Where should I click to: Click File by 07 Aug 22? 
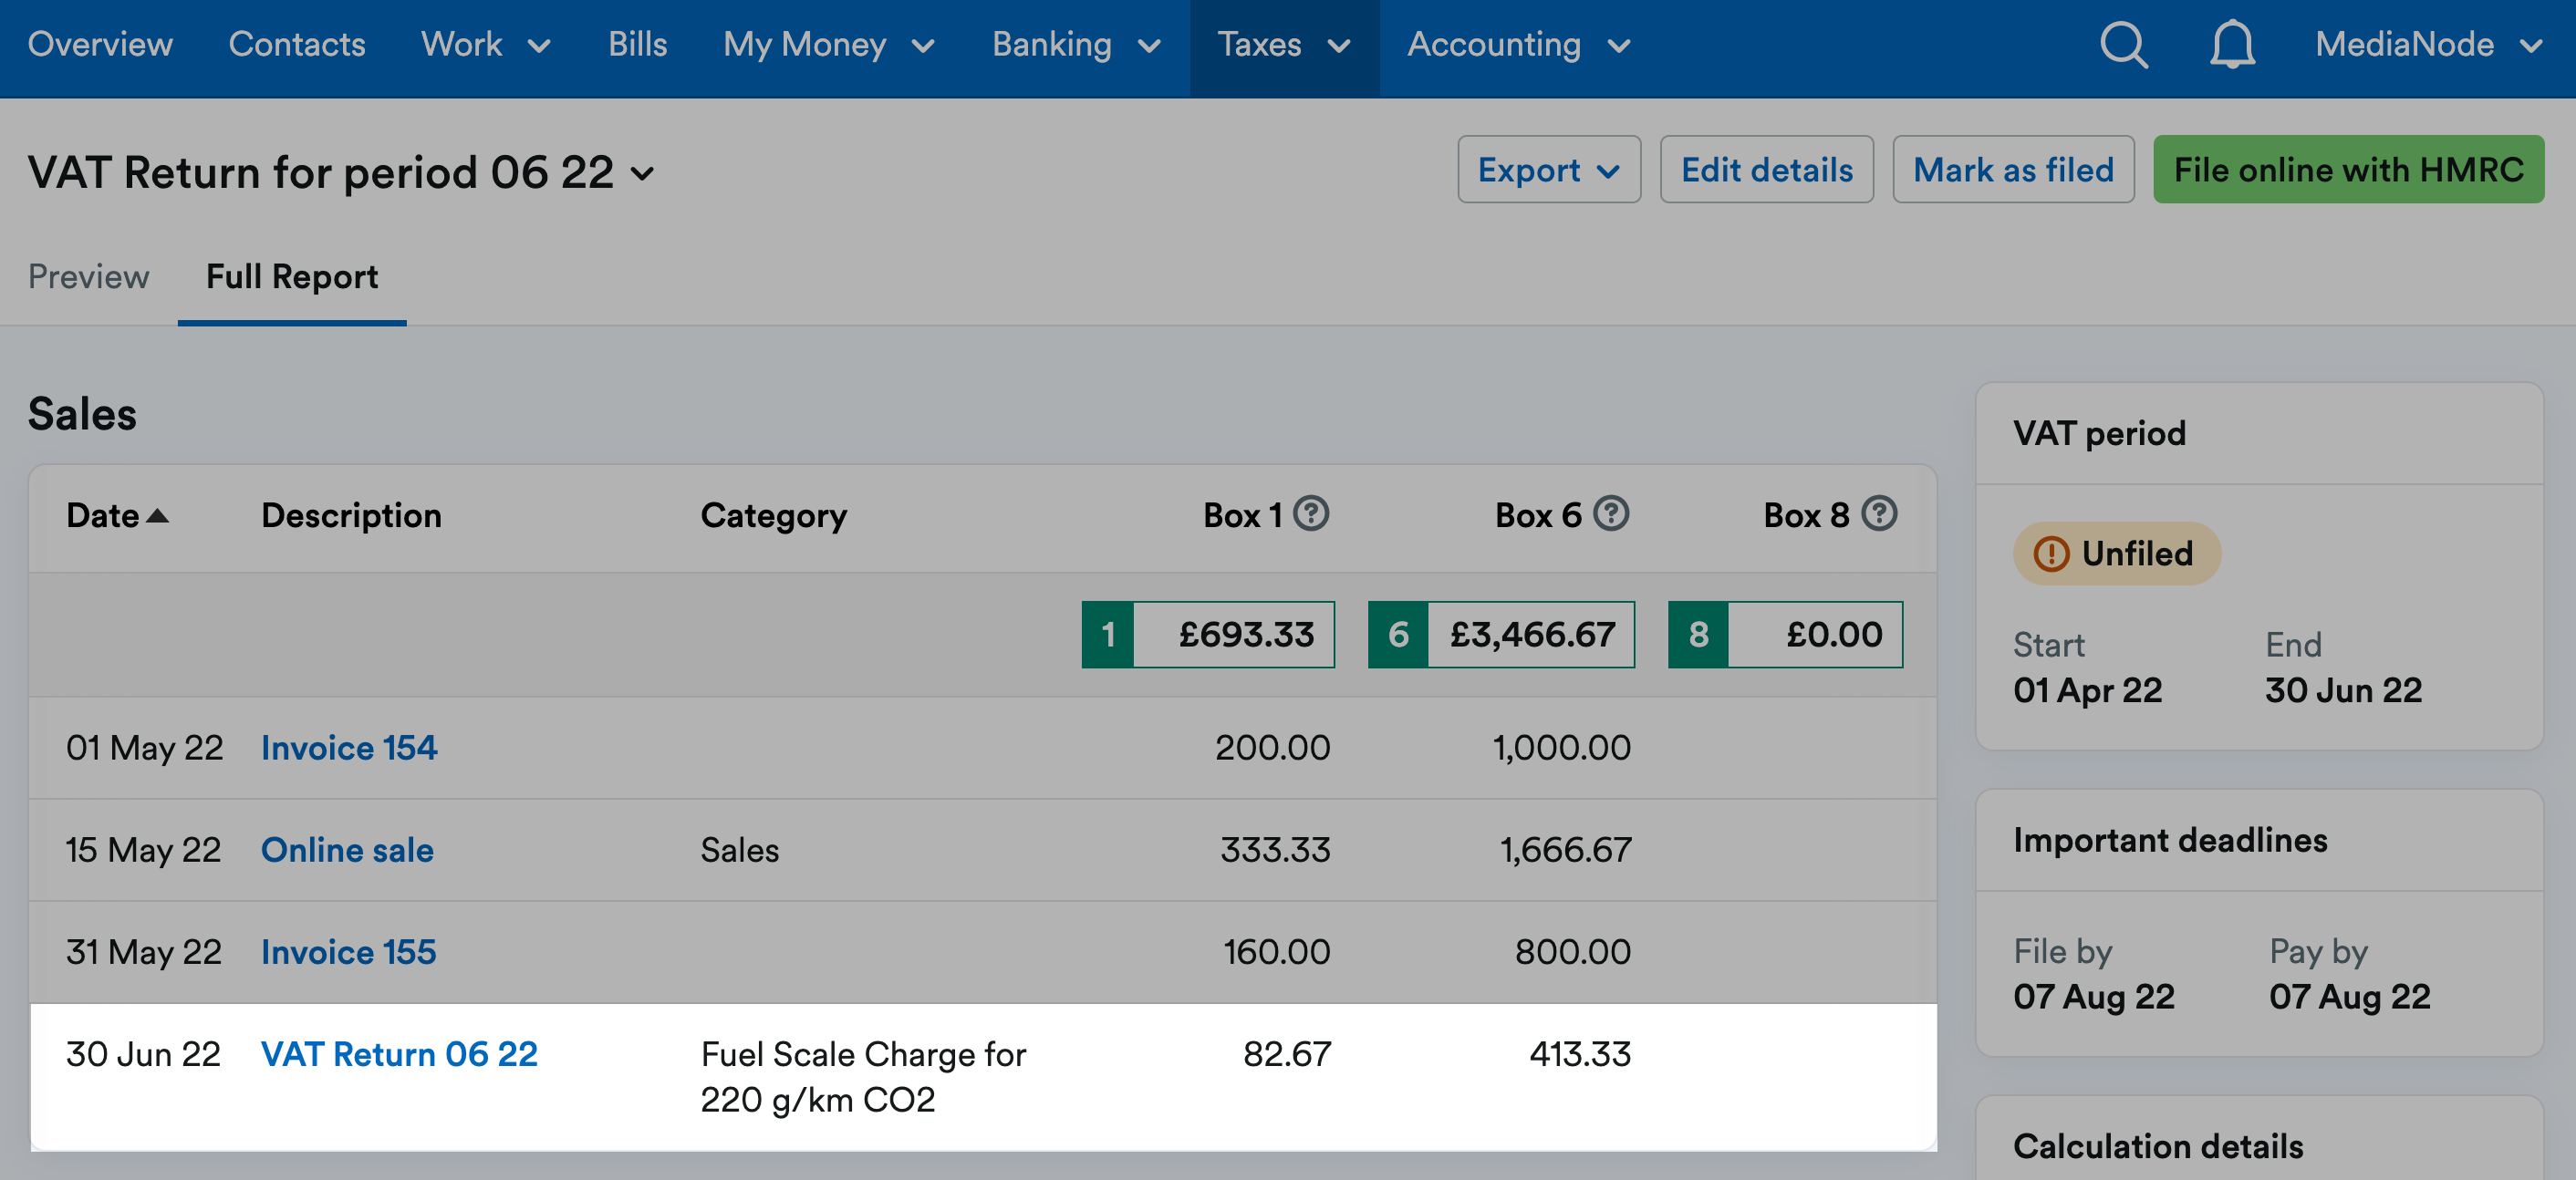point(2094,996)
